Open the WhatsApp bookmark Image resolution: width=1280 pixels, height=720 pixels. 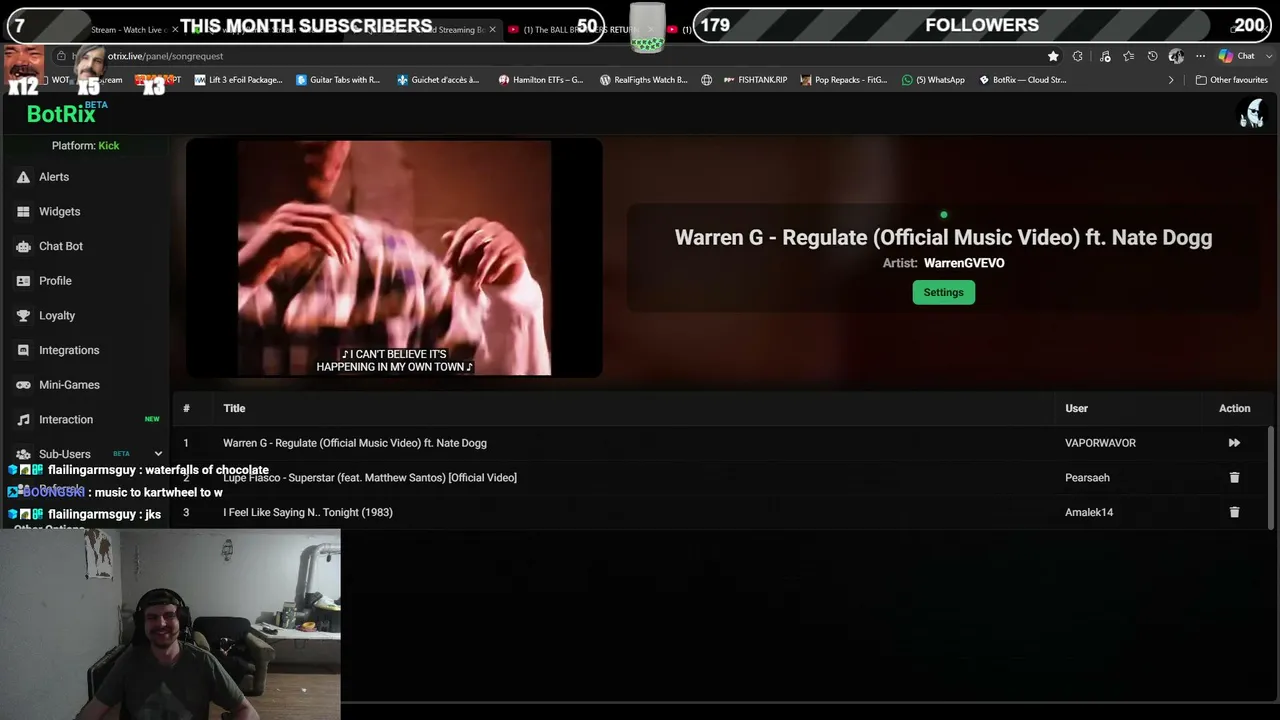(x=933, y=80)
